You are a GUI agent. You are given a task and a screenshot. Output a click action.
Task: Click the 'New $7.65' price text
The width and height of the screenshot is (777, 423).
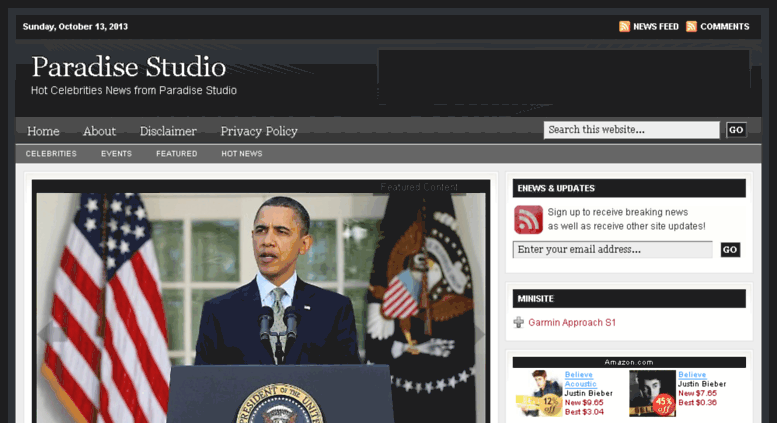tap(697, 393)
